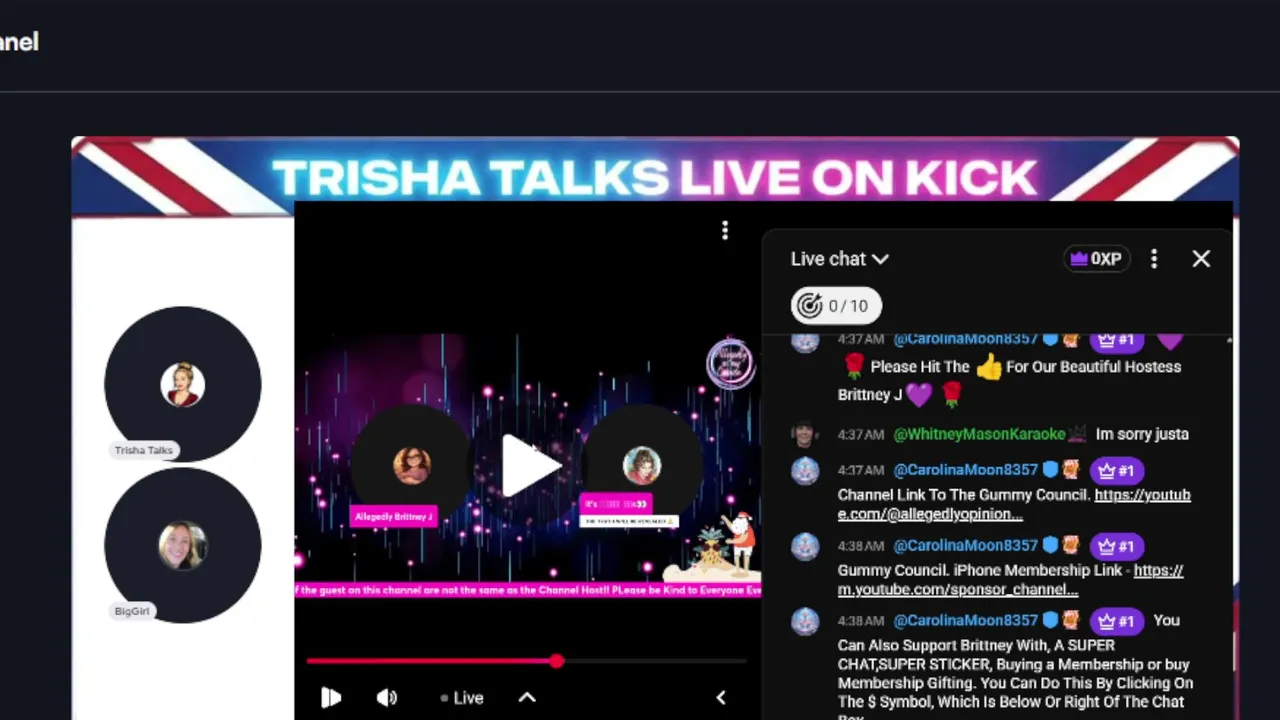Click the BigGirl name label
Image resolution: width=1280 pixels, height=720 pixels.
(131, 611)
